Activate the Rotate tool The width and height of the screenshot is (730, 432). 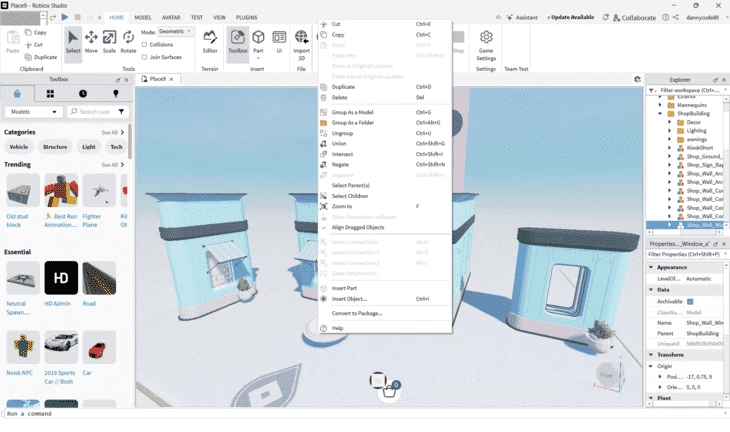[x=128, y=43]
